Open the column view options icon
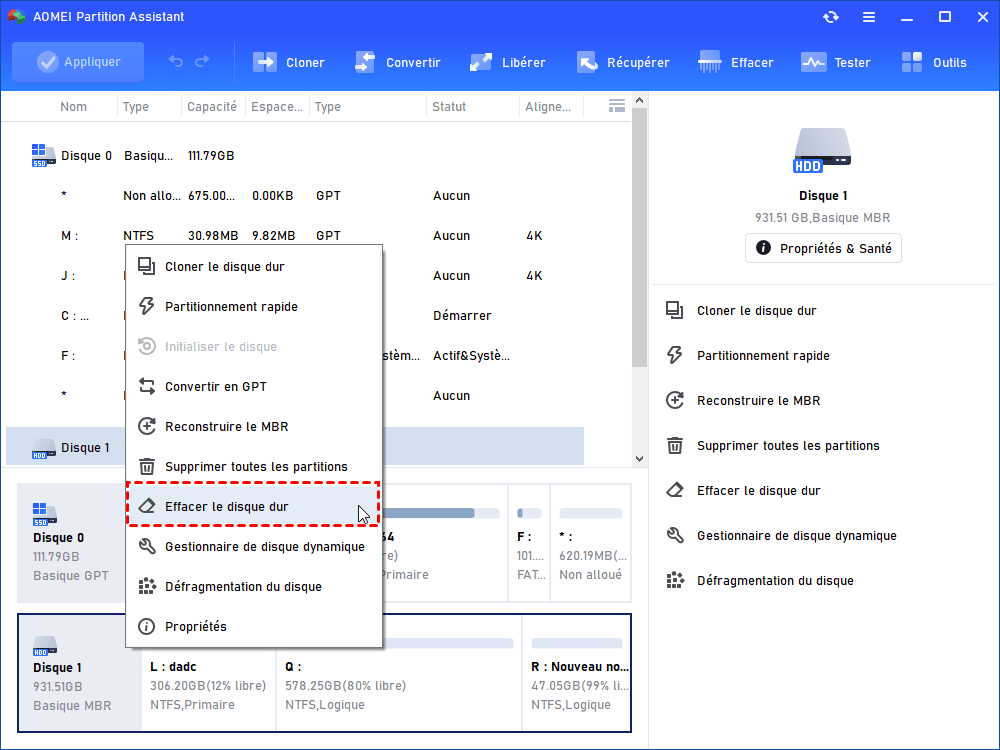 click(x=616, y=106)
